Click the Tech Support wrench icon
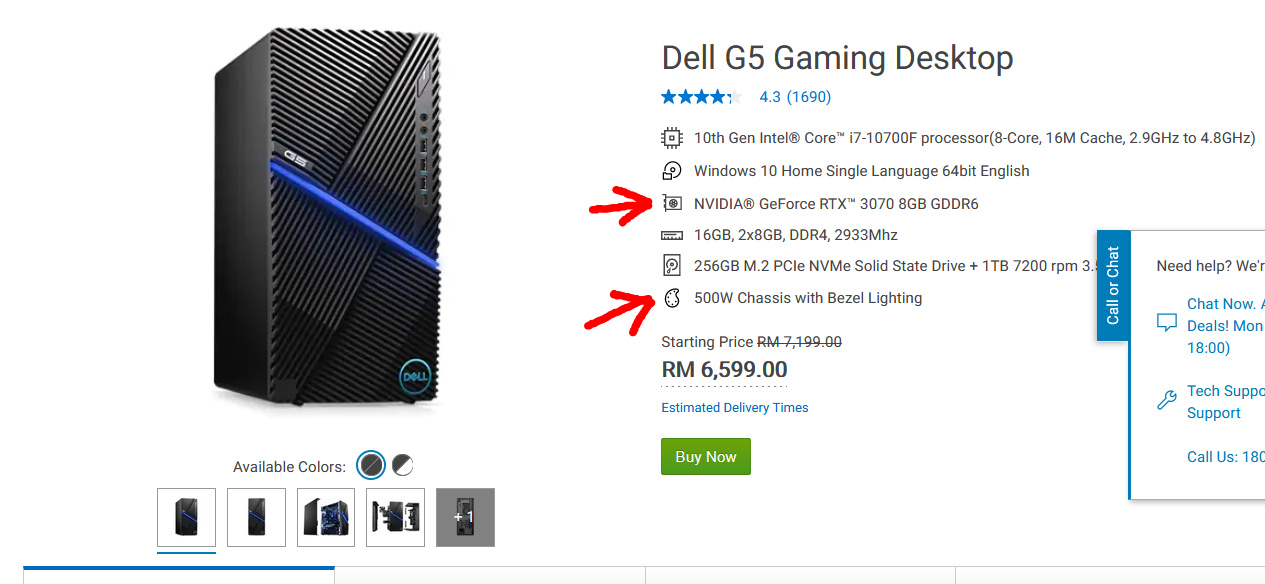Screen dimensions: 1265x584 point(1166,401)
